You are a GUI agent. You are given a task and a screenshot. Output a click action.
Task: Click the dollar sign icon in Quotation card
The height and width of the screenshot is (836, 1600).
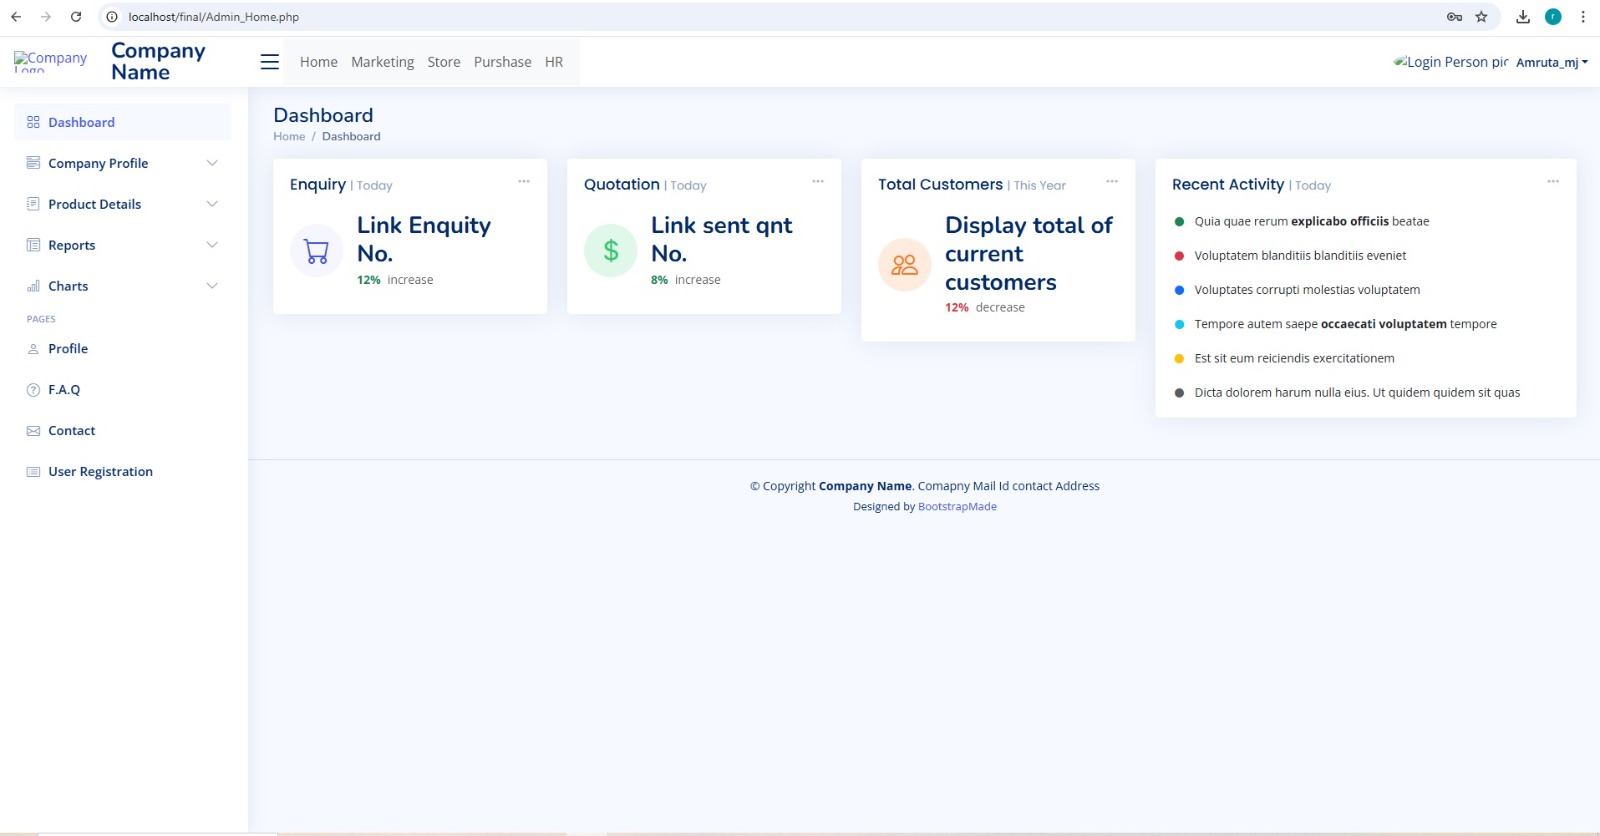[x=610, y=251]
